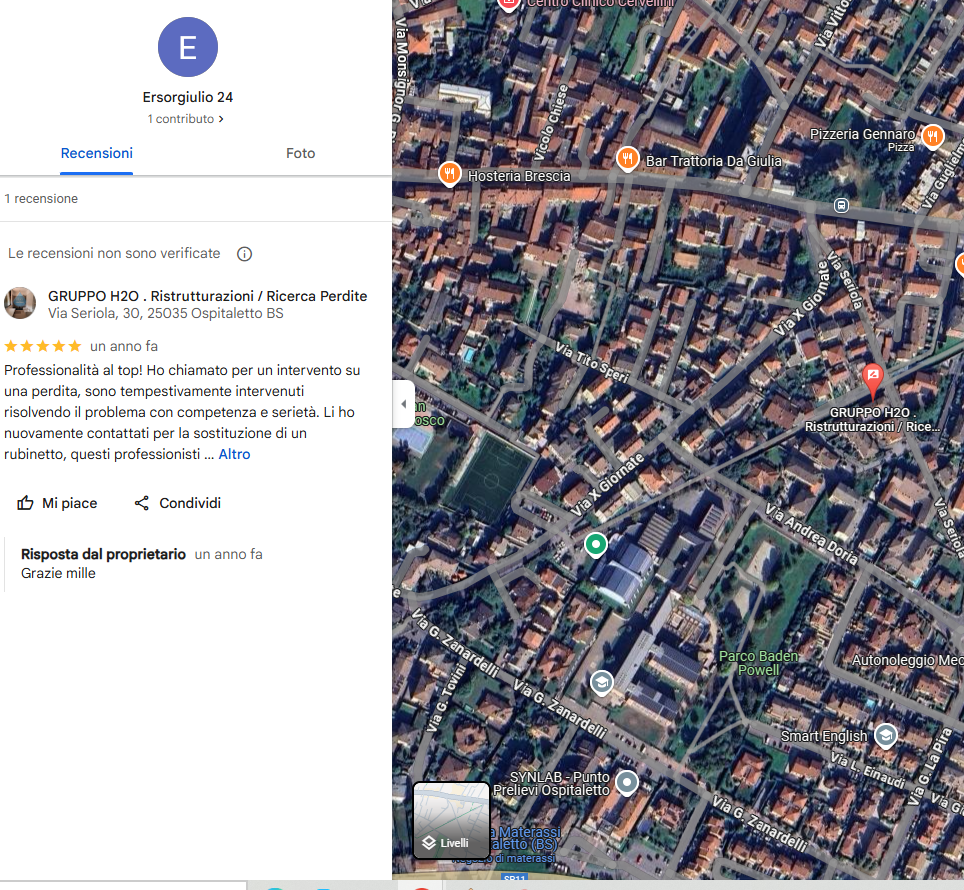Click the Via Tito Speri street label
Image resolution: width=964 pixels, height=890 pixels.
pyautogui.click(x=592, y=363)
